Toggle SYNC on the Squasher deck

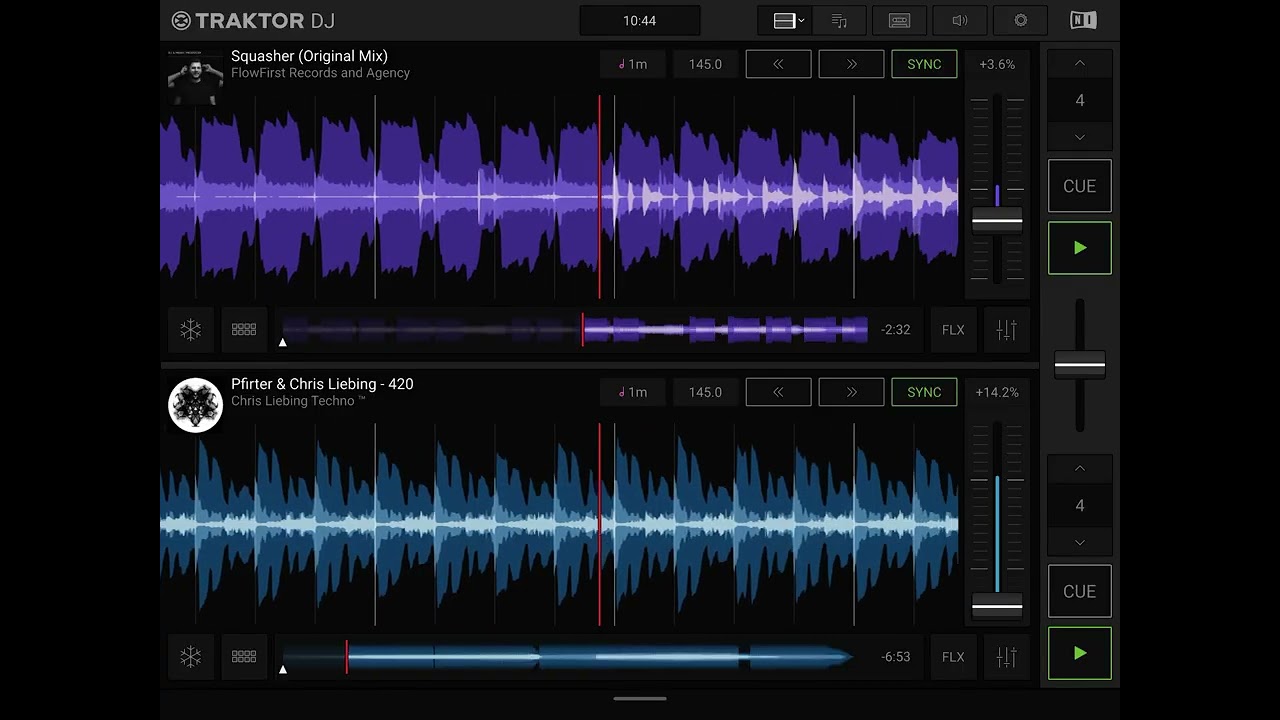(924, 64)
